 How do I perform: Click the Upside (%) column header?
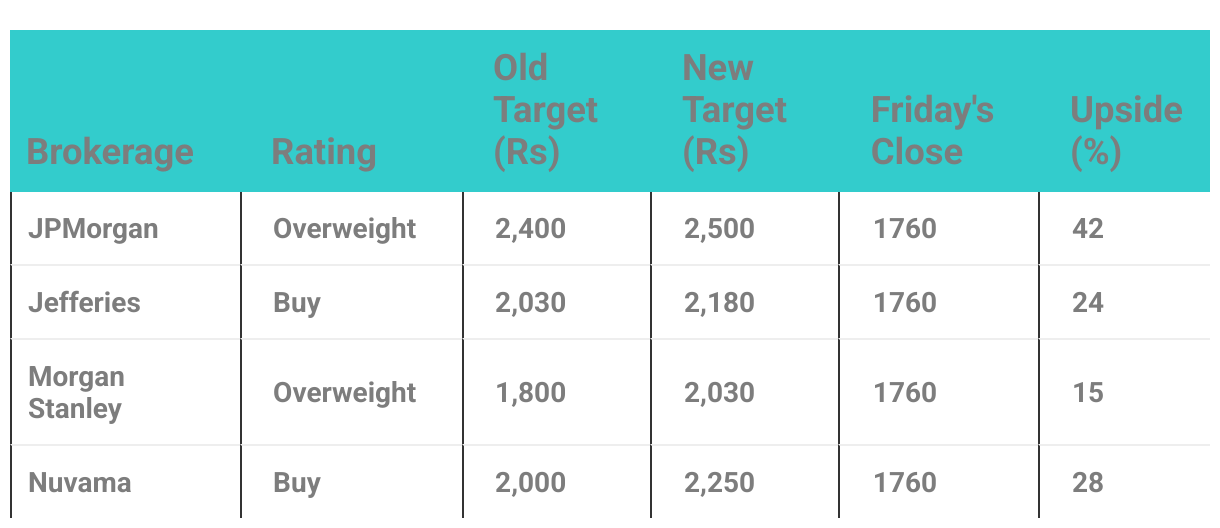(x=1126, y=131)
